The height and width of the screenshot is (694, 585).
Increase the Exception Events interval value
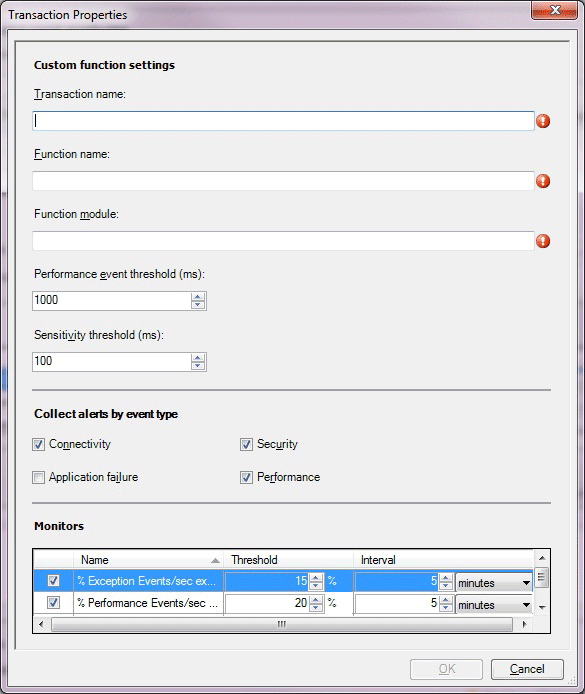(x=446, y=577)
